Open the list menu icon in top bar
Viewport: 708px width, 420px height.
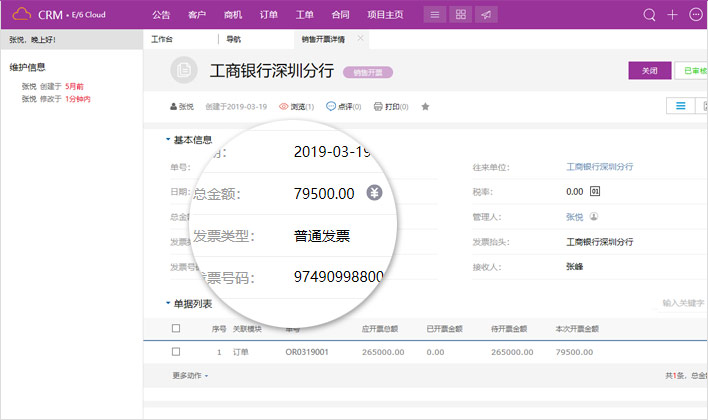pos(434,15)
